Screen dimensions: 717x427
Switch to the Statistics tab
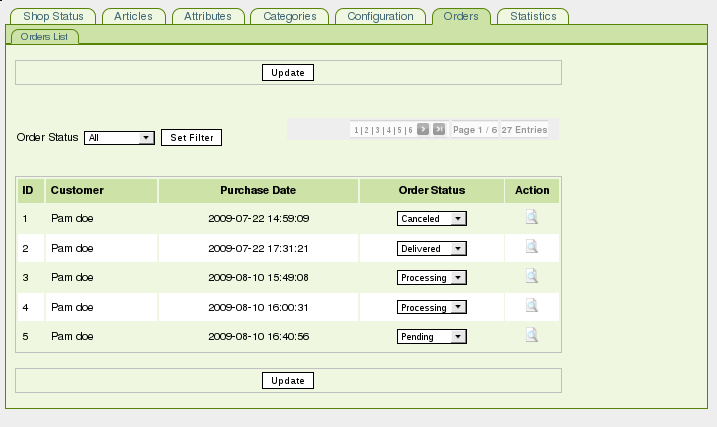533,16
